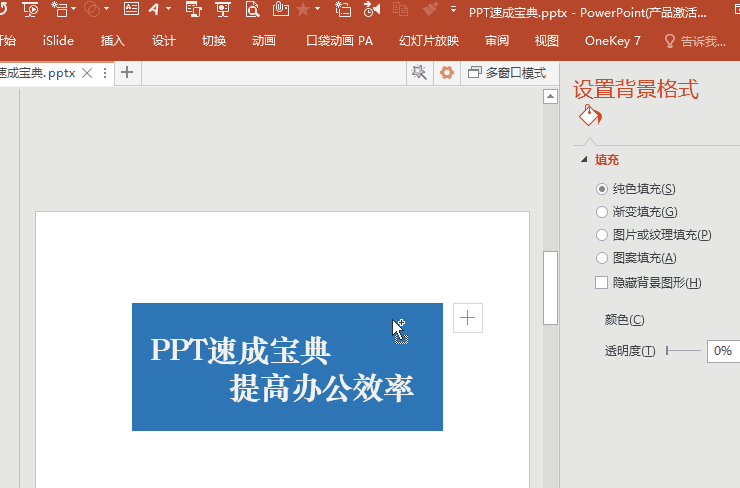Open the OneKey 7 ribbon tab
This screenshot has height=488, width=740.
[x=613, y=41]
